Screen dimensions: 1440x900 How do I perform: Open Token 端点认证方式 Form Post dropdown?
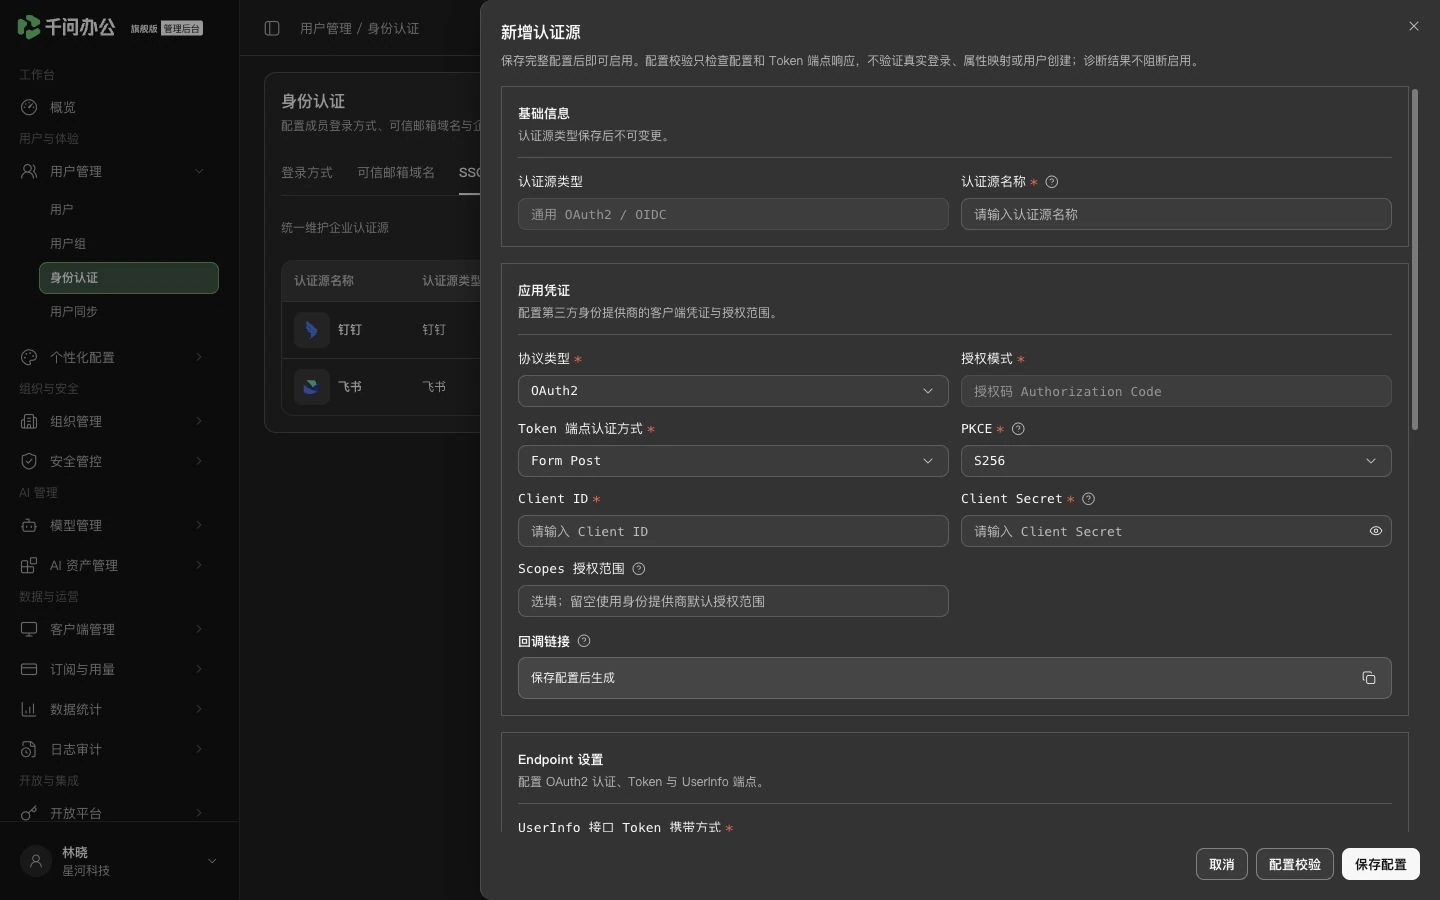pos(733,461)
